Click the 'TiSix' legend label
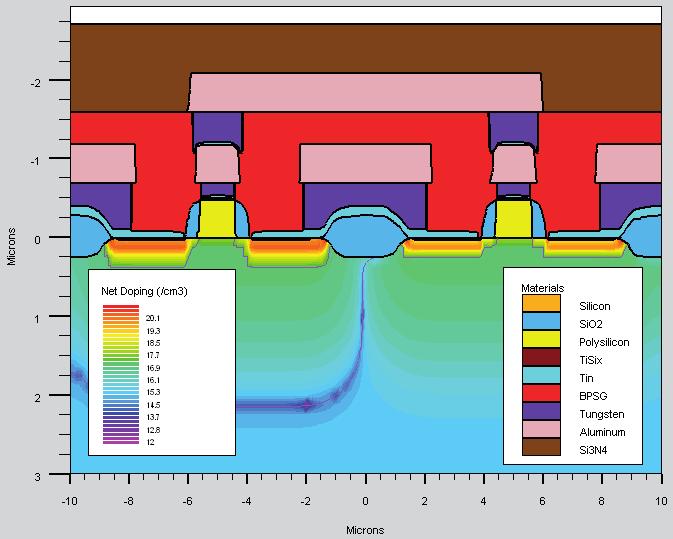 point(591,360)
